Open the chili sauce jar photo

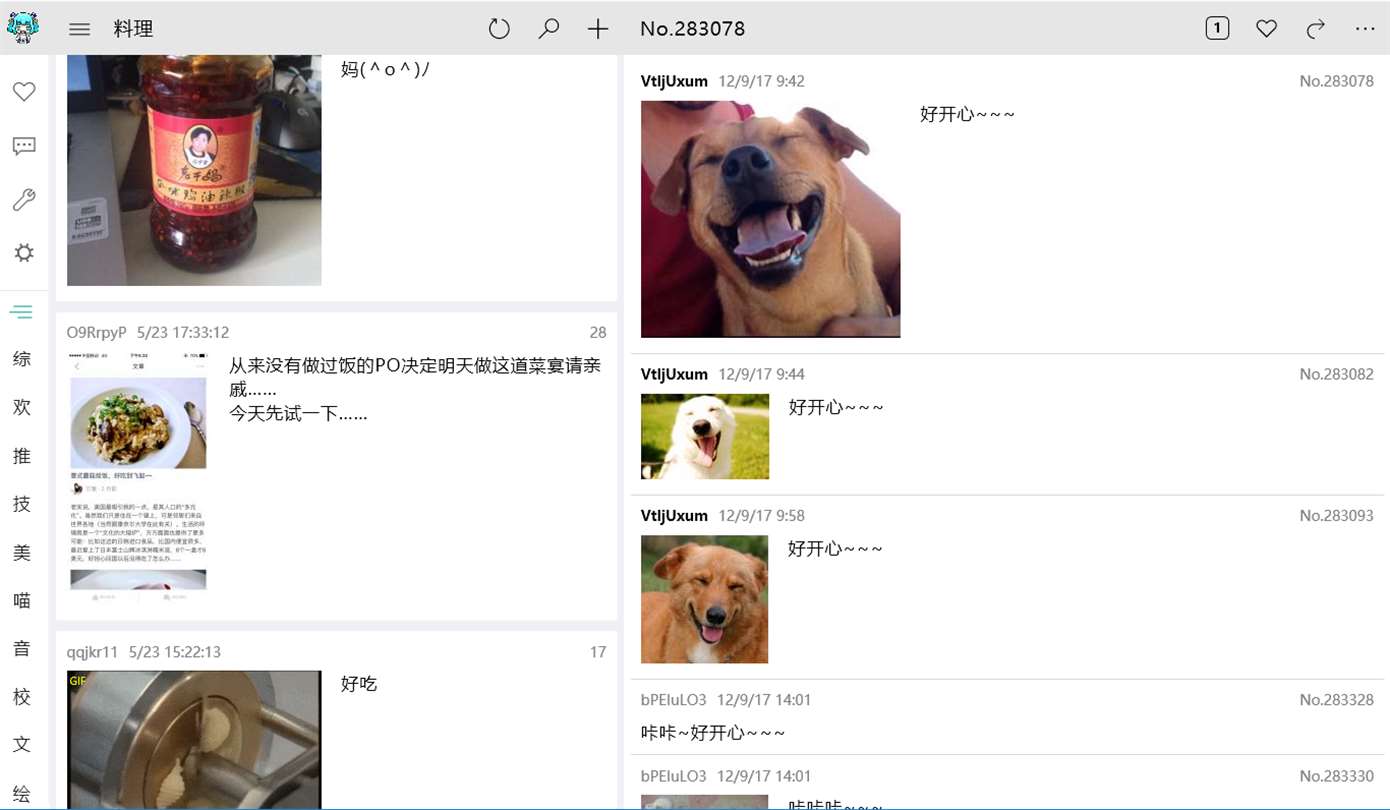(194, 170)
